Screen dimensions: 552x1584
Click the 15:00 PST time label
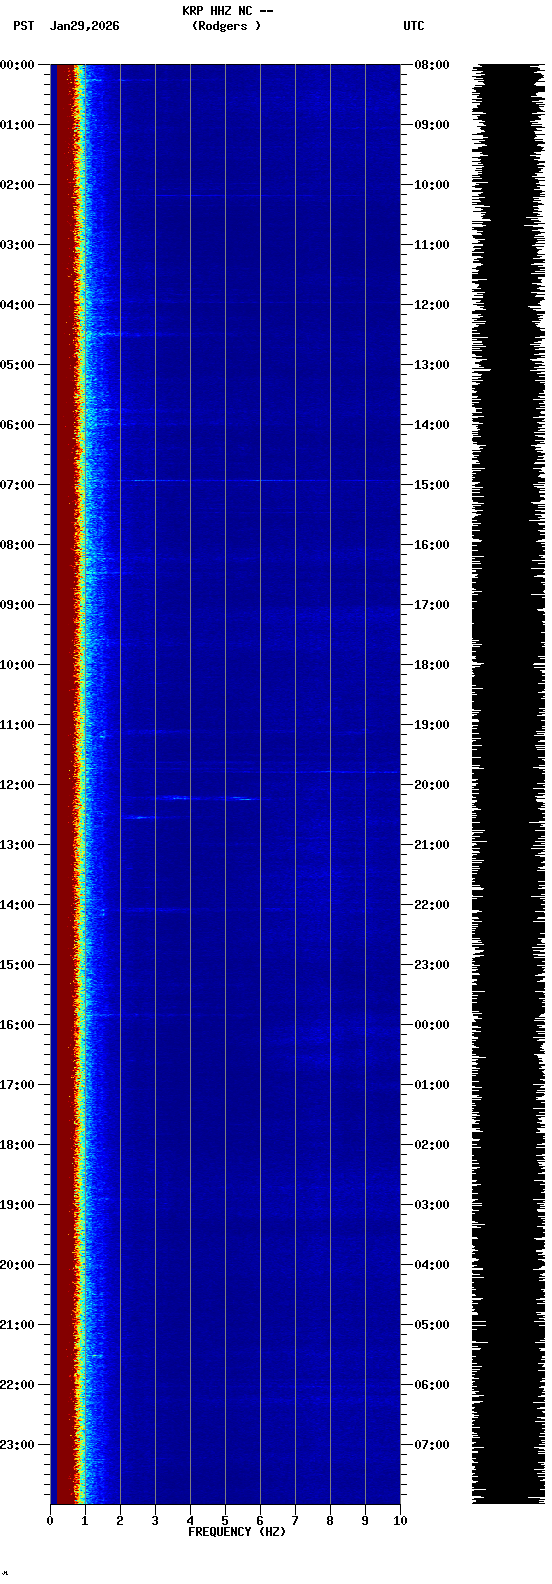pyautogui.click(x=18, y=965)
